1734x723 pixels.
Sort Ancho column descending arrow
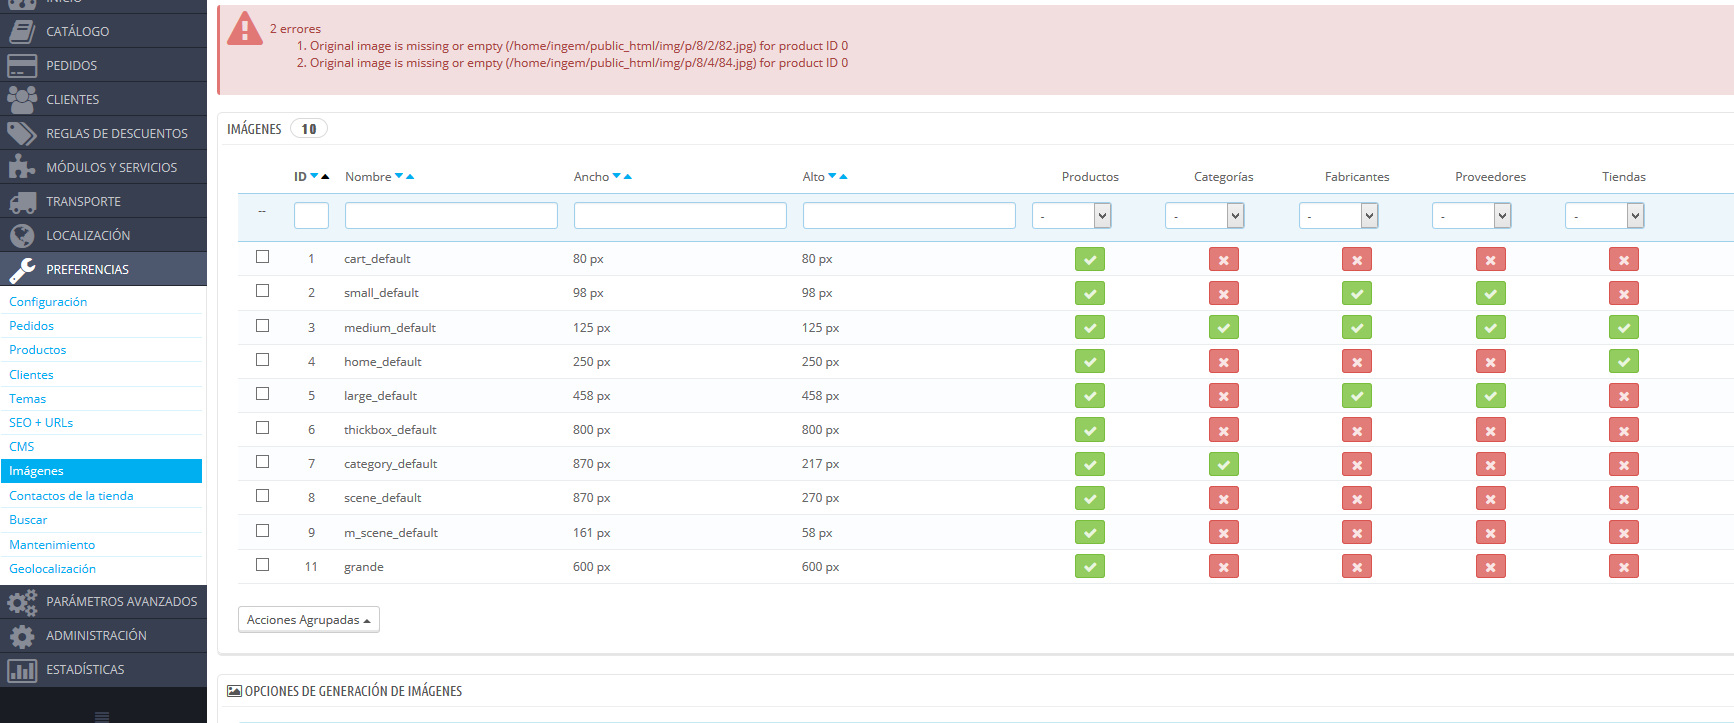click(x=617, y=176)
